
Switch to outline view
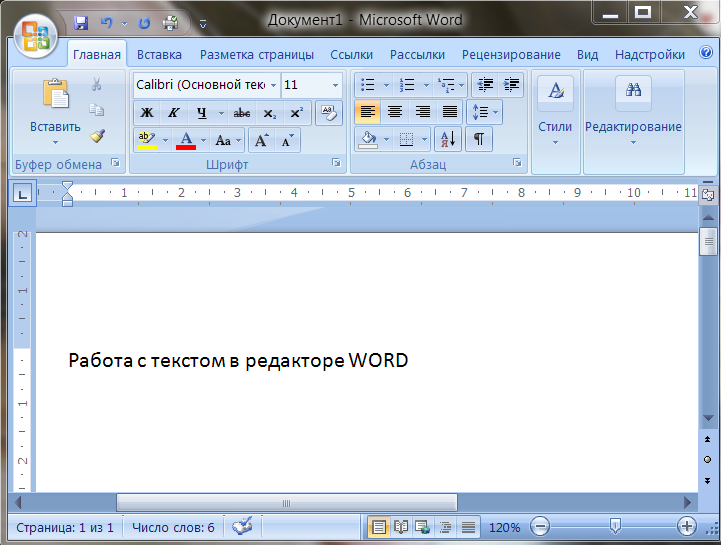[445, 527]
